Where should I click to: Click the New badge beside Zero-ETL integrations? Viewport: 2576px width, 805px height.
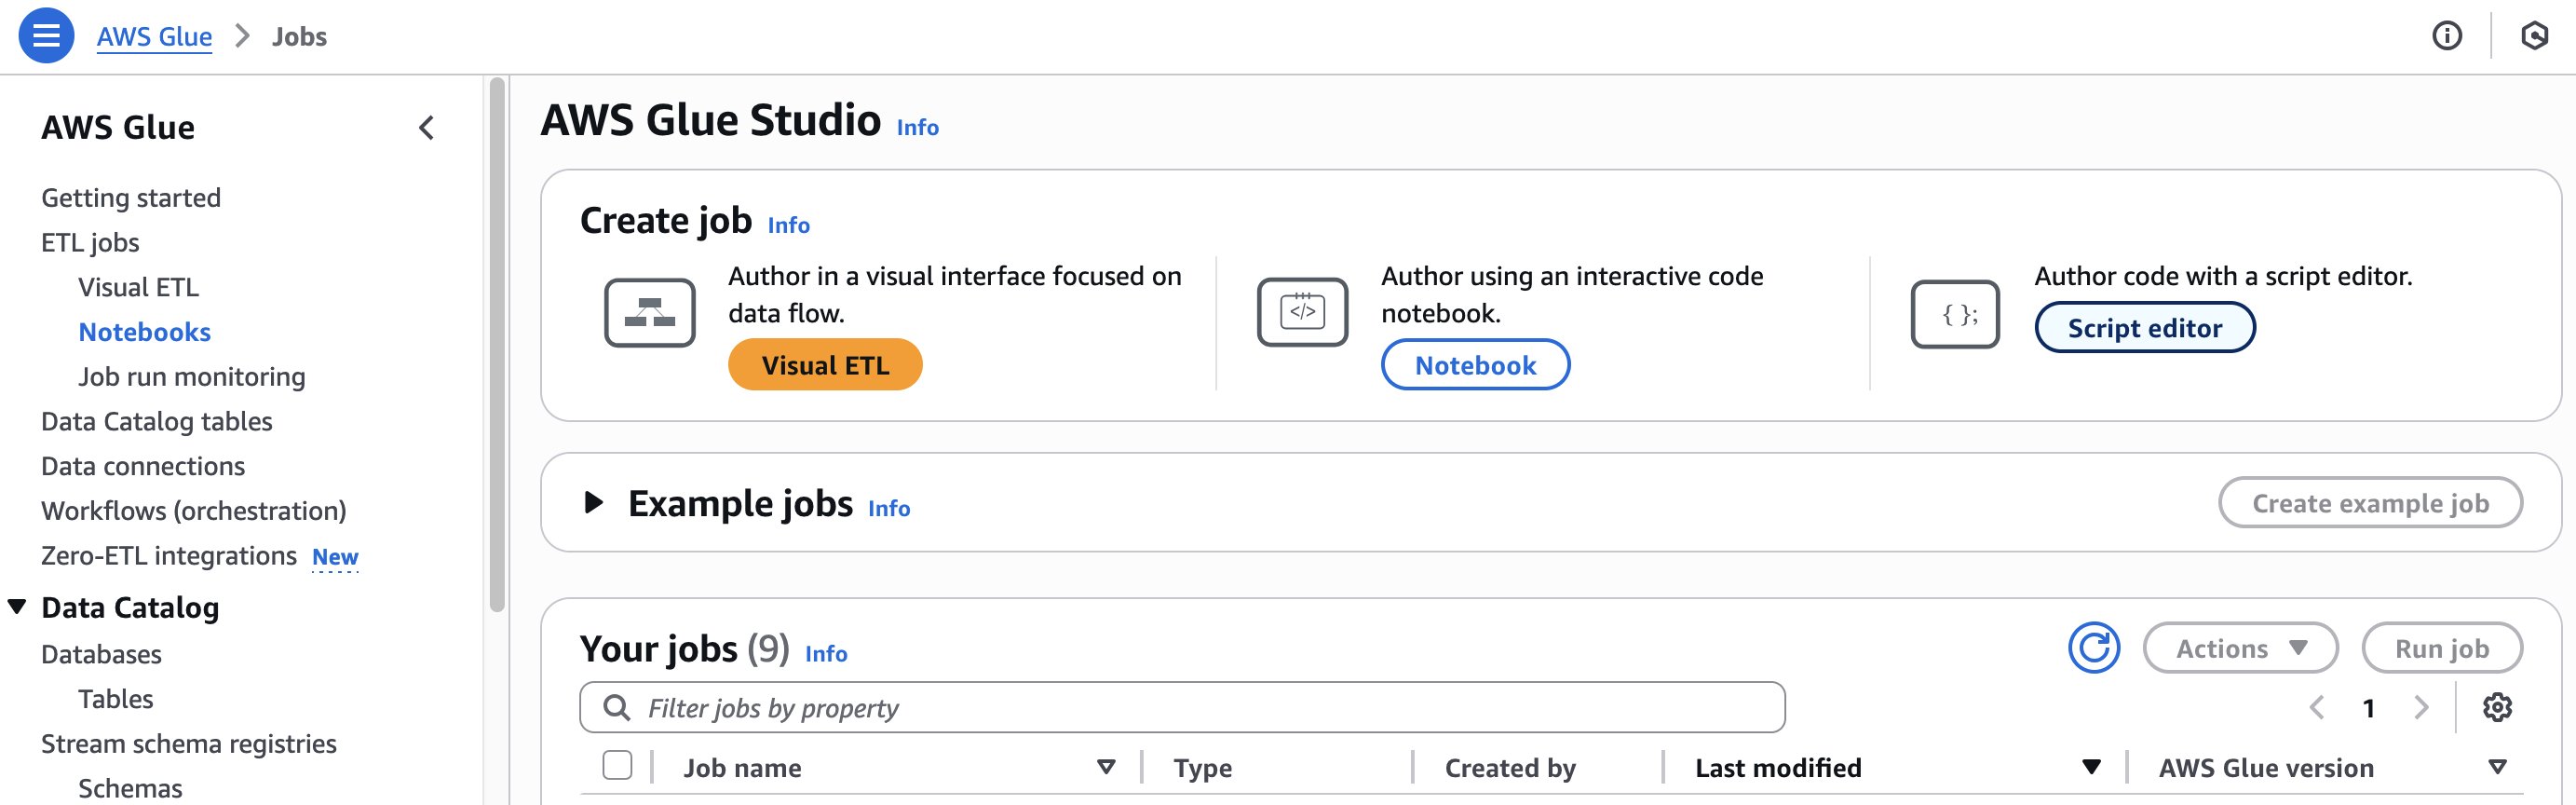(x=335, y=557)
